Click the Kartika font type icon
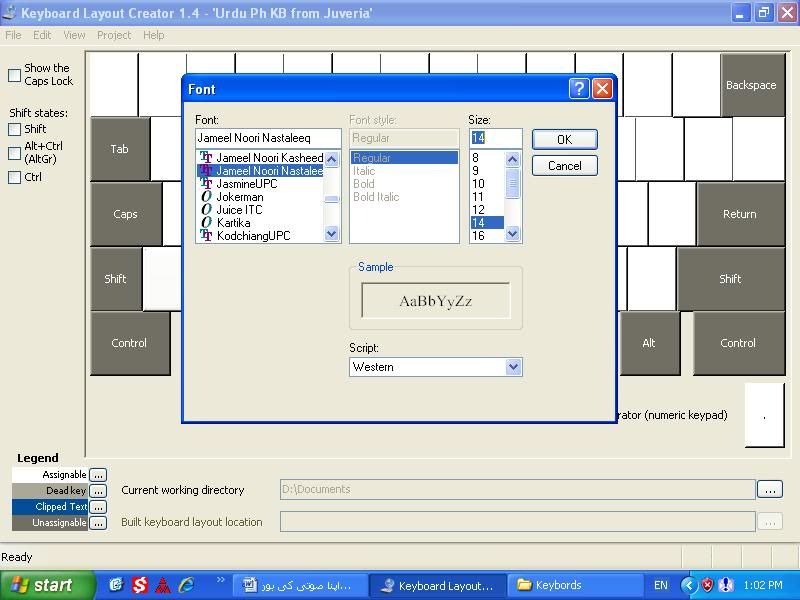The image size is (800, 600). pos(206,222)
